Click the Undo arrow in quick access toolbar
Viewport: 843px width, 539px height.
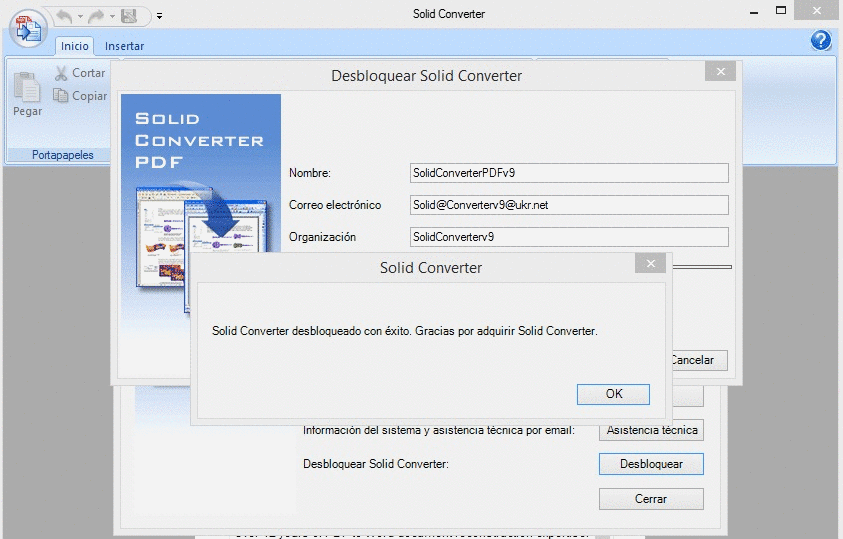(x=65, y=17)
